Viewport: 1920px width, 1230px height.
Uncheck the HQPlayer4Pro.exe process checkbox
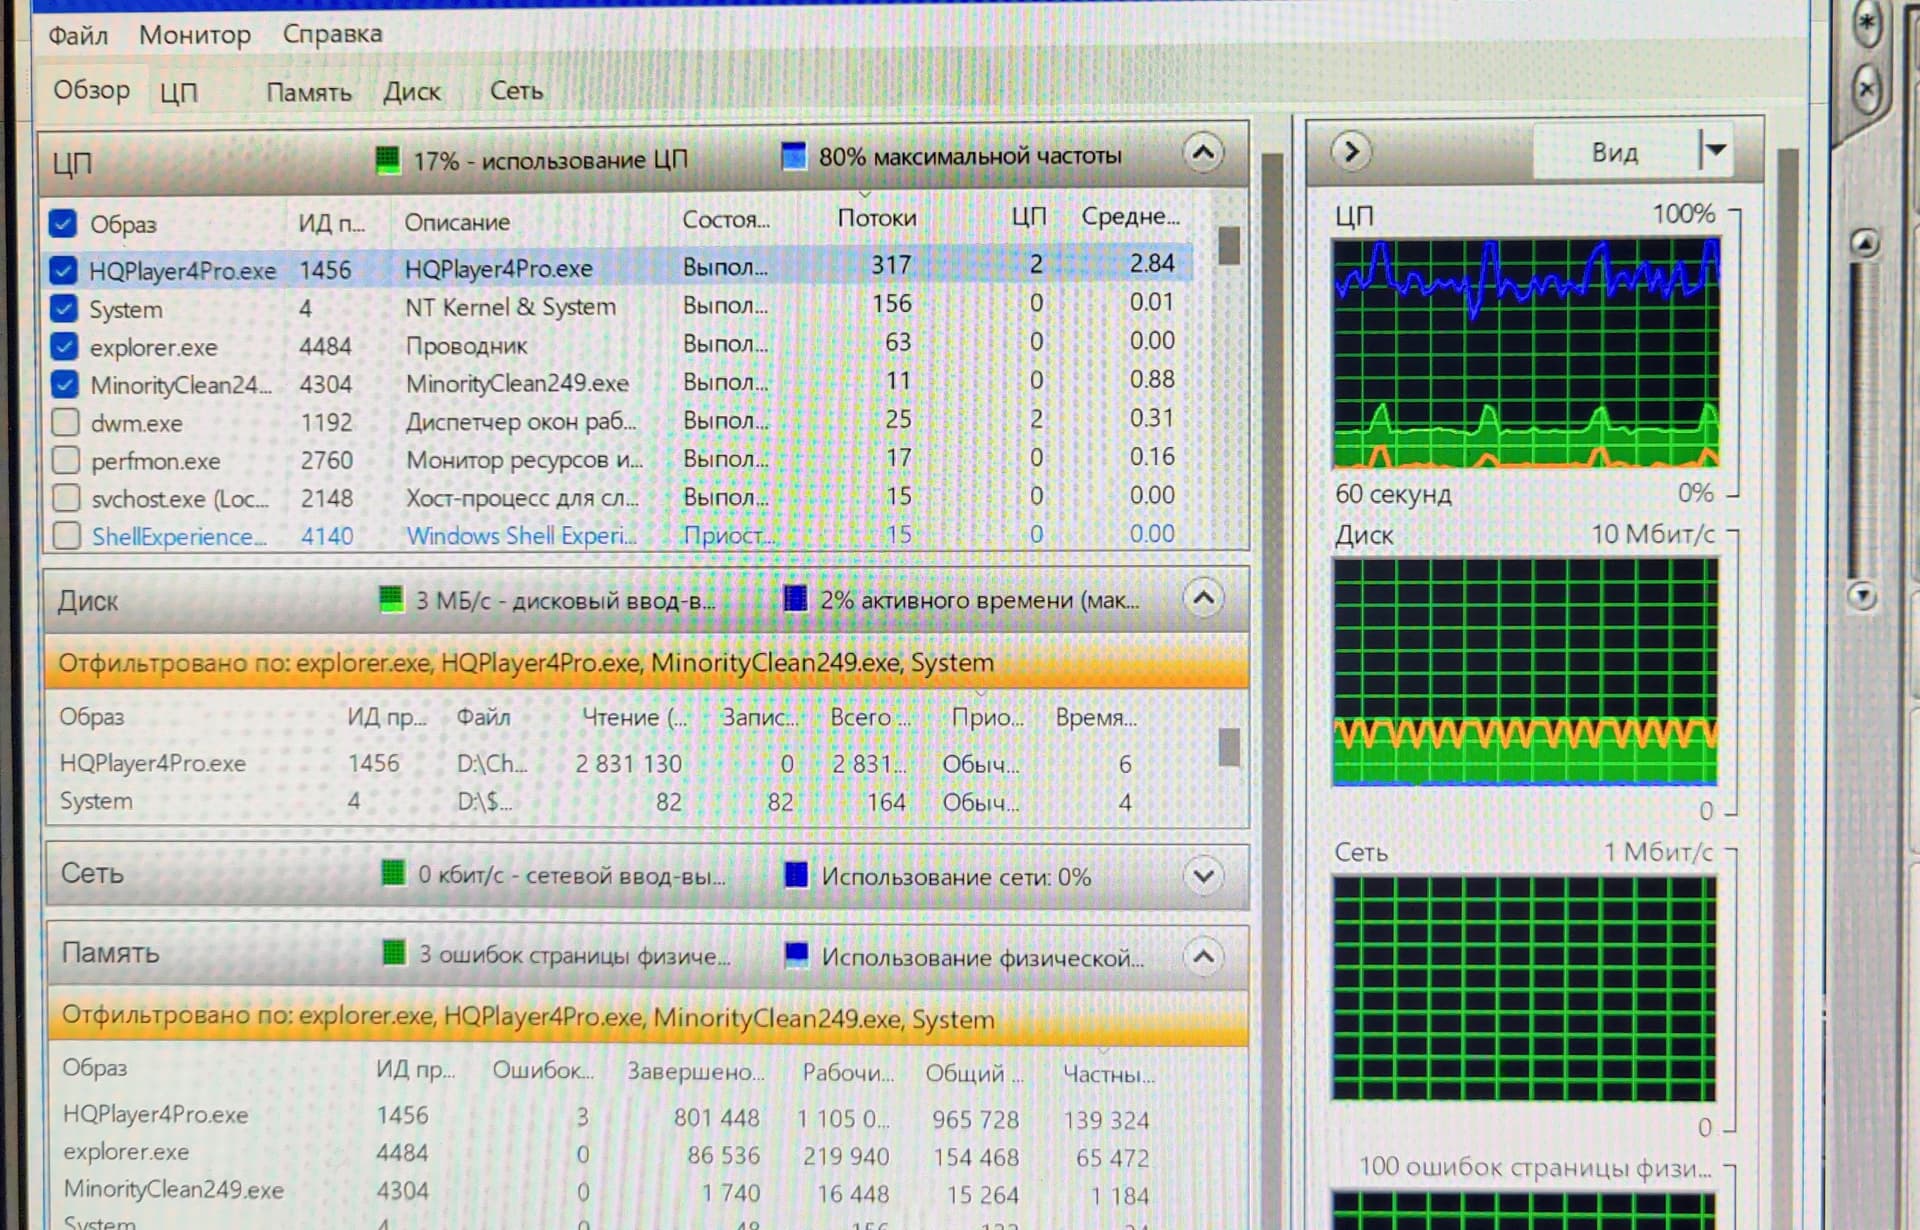pos(63,269)
